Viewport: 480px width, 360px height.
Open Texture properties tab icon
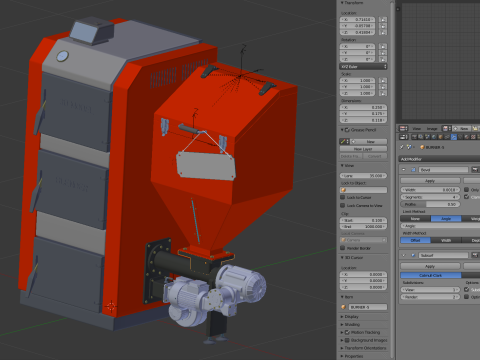(473, 137)
